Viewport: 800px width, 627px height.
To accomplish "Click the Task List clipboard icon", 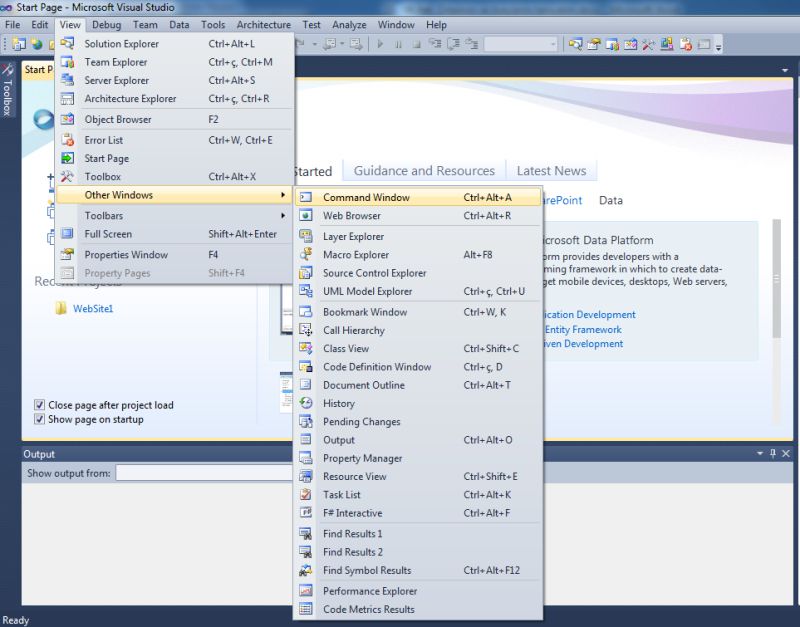I will point(306,494).
